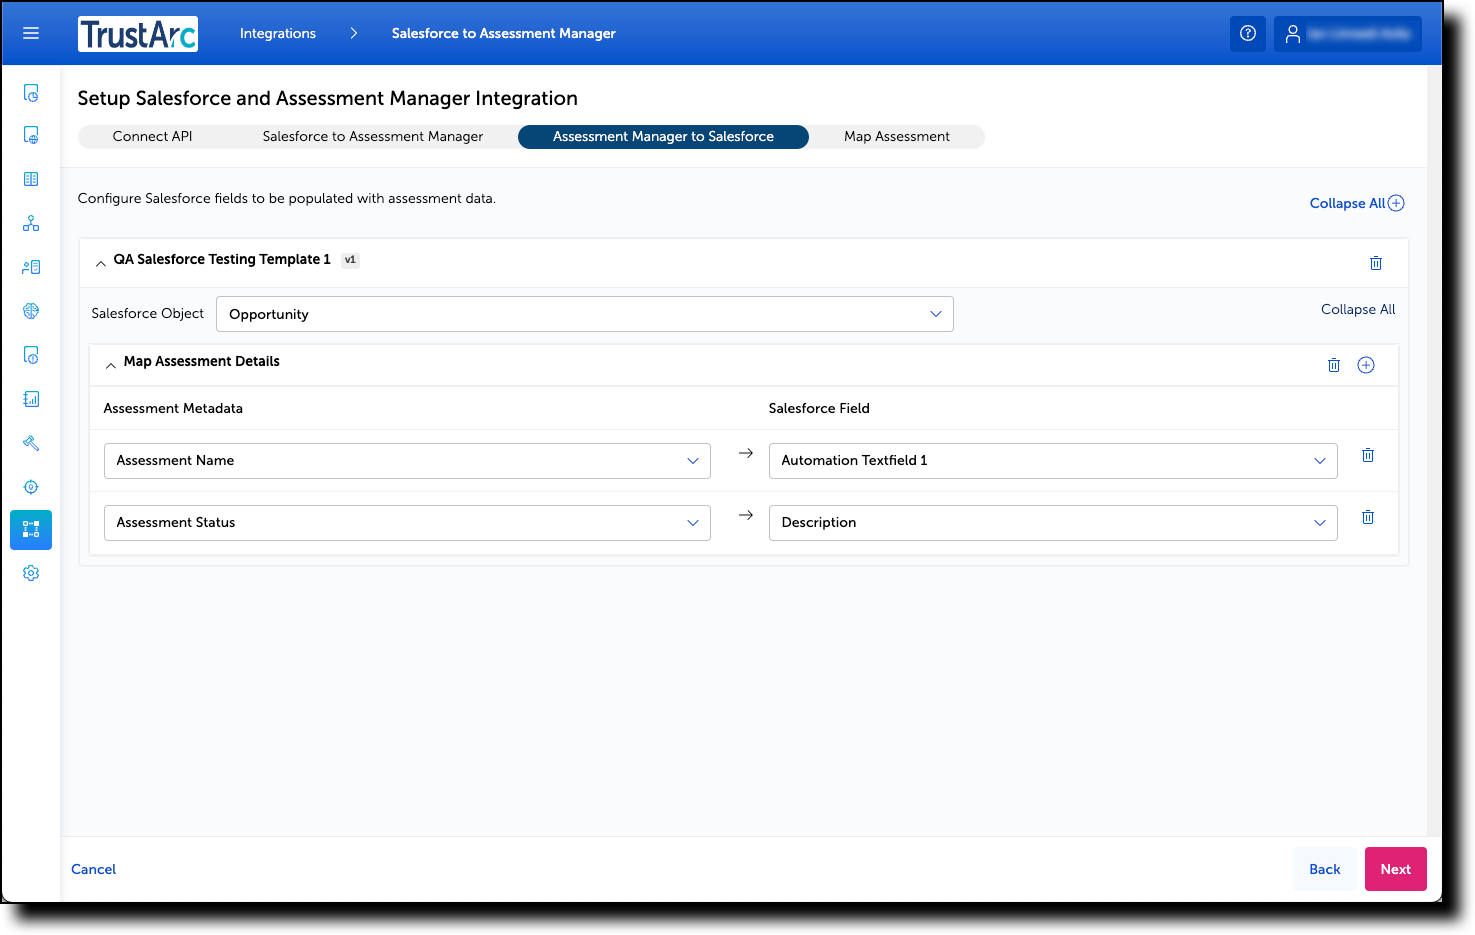1475x935 pixels.
Task: Select the gavel icon in the sidebar
Action: [30, 443]
